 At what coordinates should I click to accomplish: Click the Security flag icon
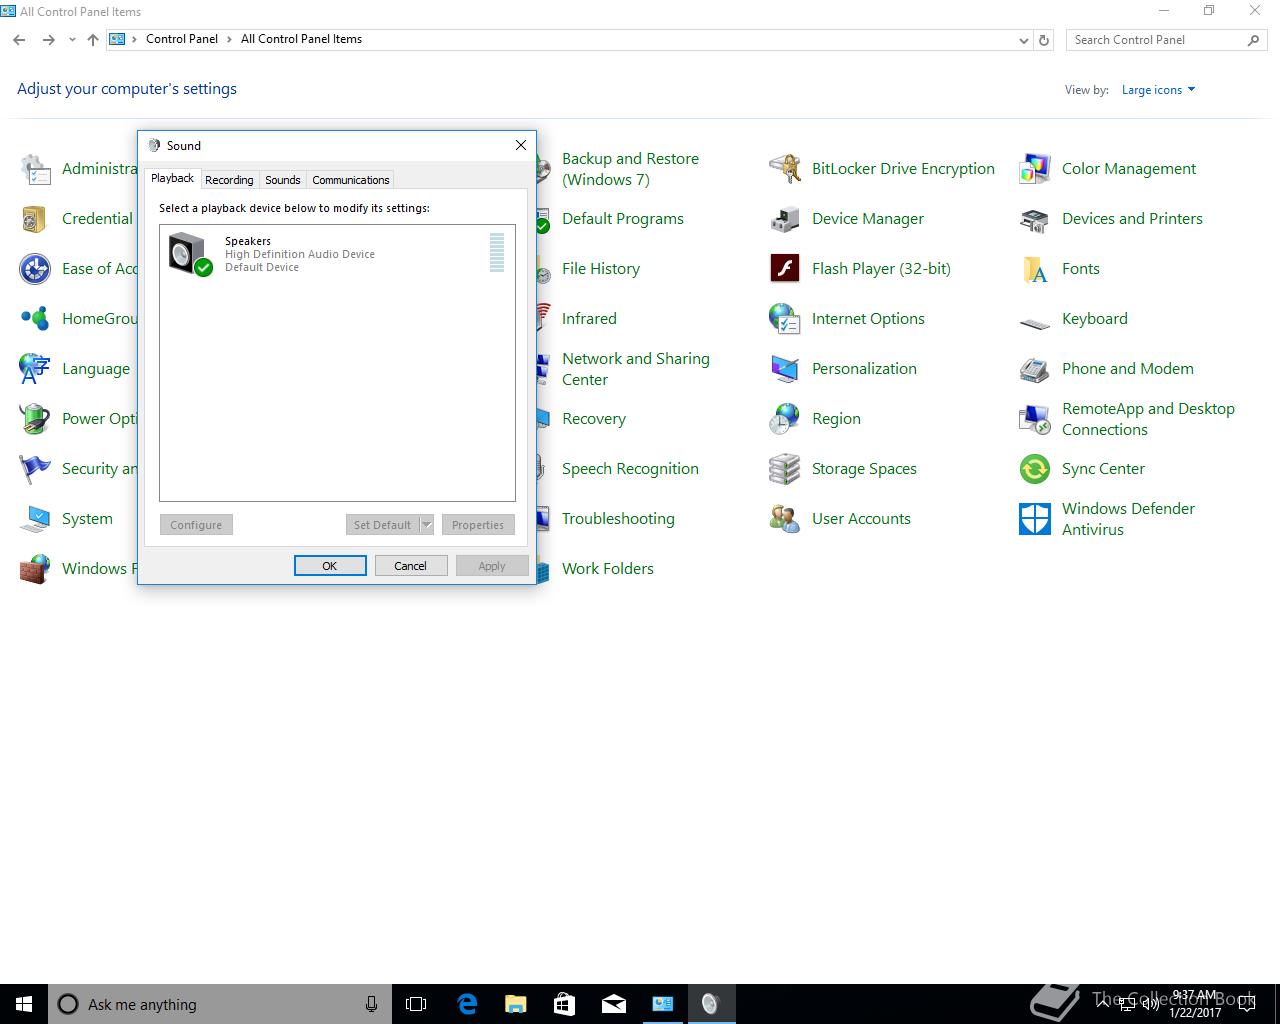tap(35, 469)
